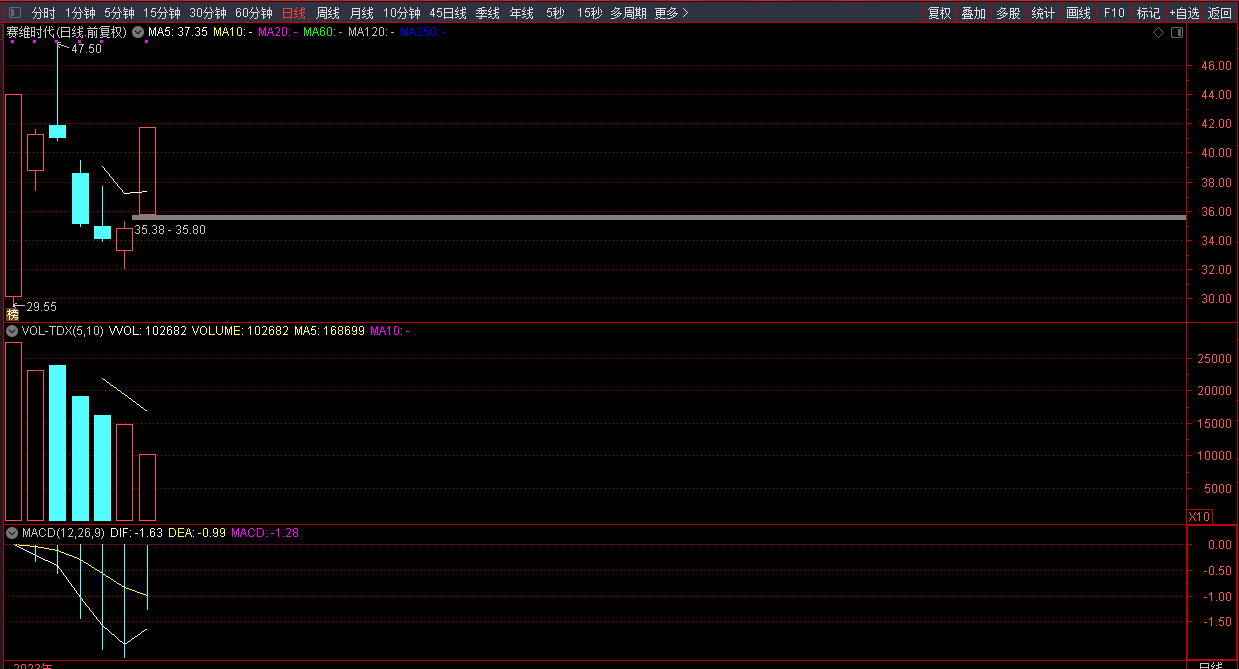1239x669 pixels.
Task: Select the 60分钟 period tab
Action: 253,13
